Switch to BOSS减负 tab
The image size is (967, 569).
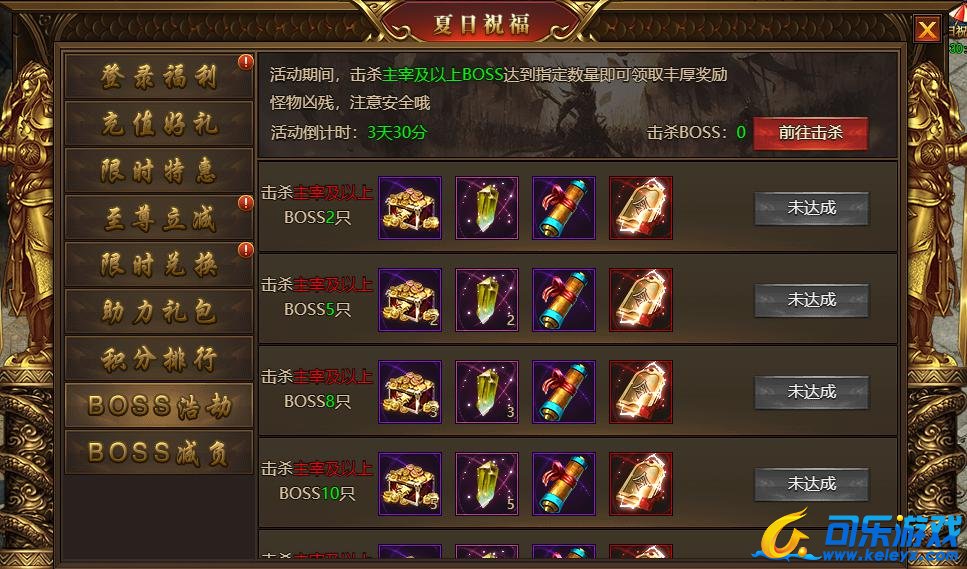(158, 452)
